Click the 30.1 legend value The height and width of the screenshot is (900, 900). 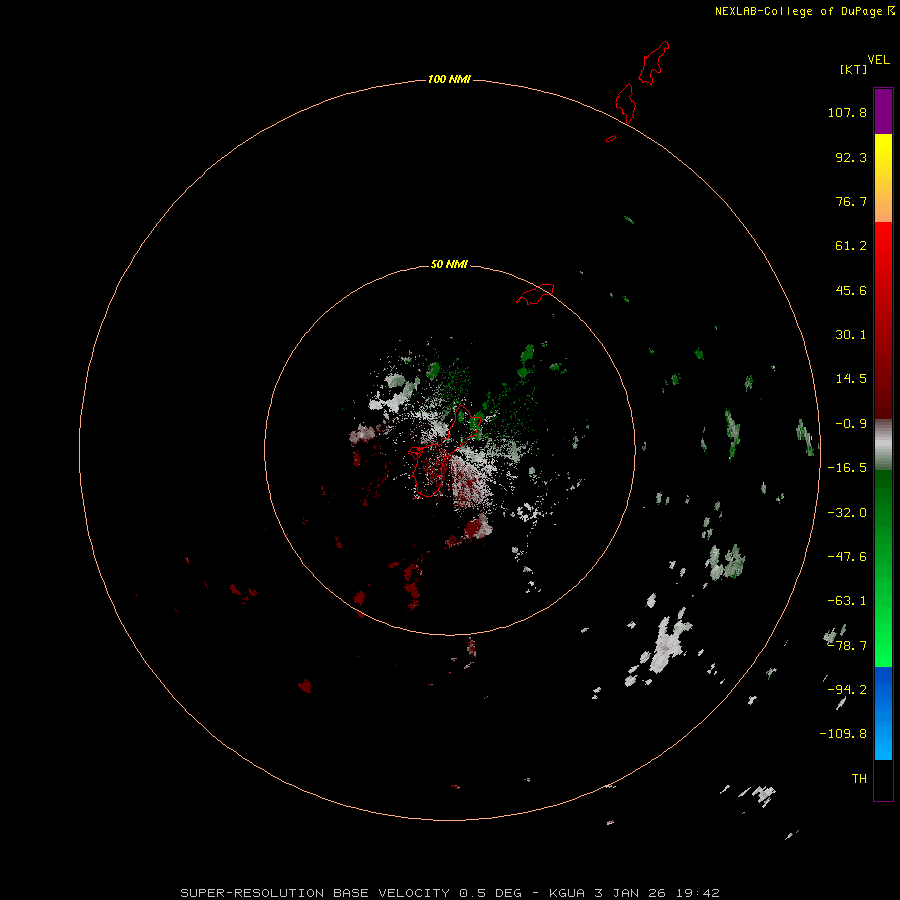click(851, 335)
